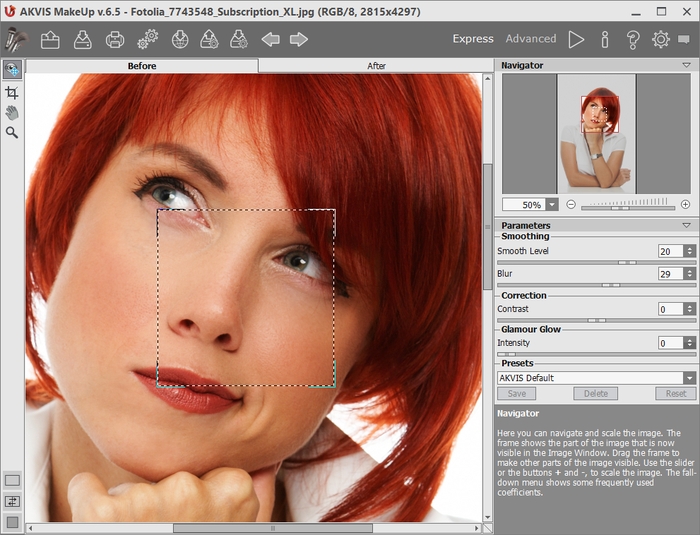Click the horizontal image scrollbar
The width and height of the screenshot is (700, 535).
pyautogui.click(x=273, y=528)
